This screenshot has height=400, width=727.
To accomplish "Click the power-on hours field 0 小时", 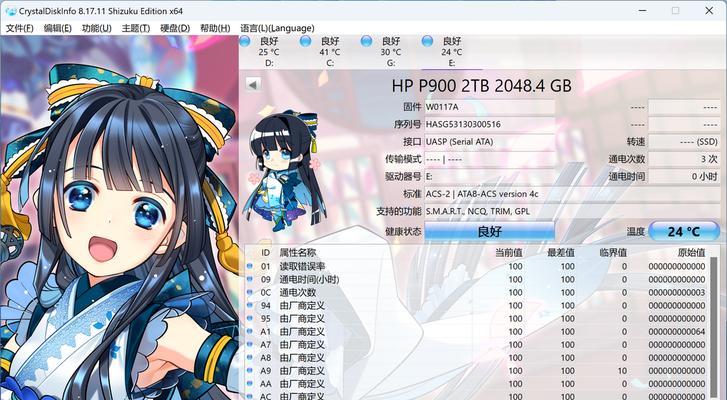I will point(684,177).
